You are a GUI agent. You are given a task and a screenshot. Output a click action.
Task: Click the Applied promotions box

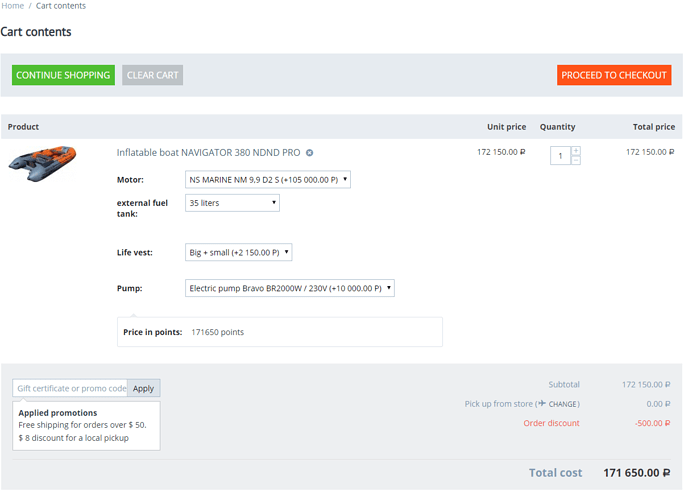[x=86, y=425]
